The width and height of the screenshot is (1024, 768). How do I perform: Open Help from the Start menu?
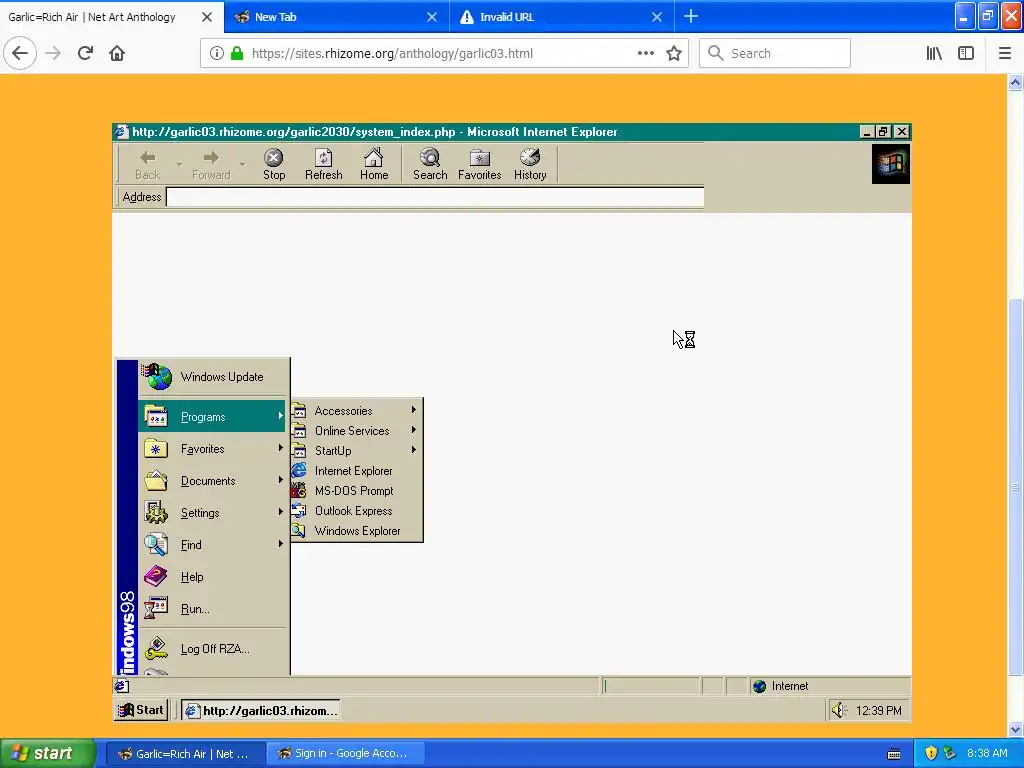point(212,577)
